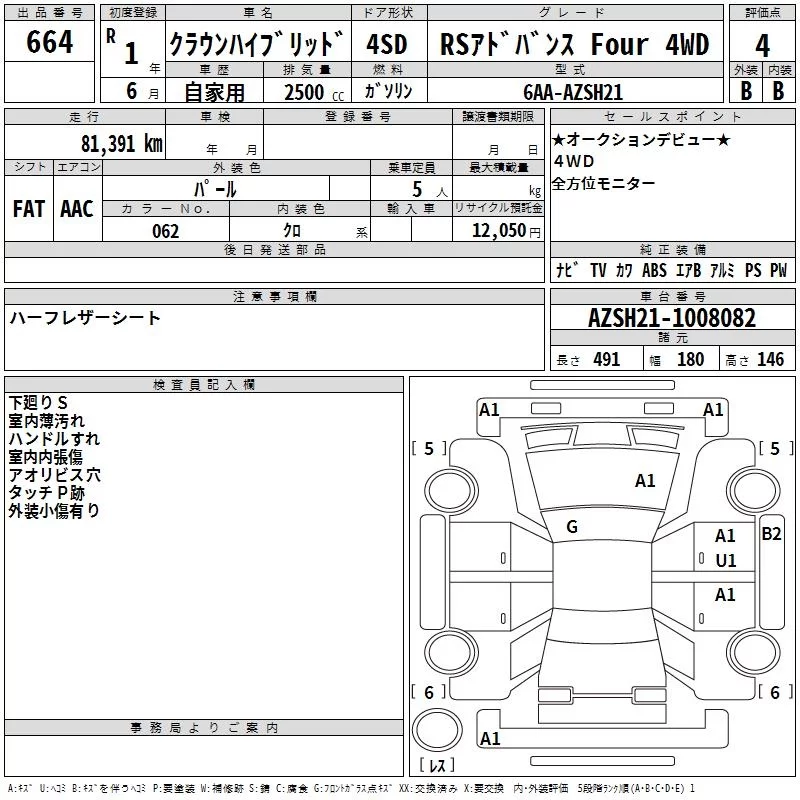Screen dimensions: 800x800
Task: Click the rear right wheel circle
Action: click(754, 652)
